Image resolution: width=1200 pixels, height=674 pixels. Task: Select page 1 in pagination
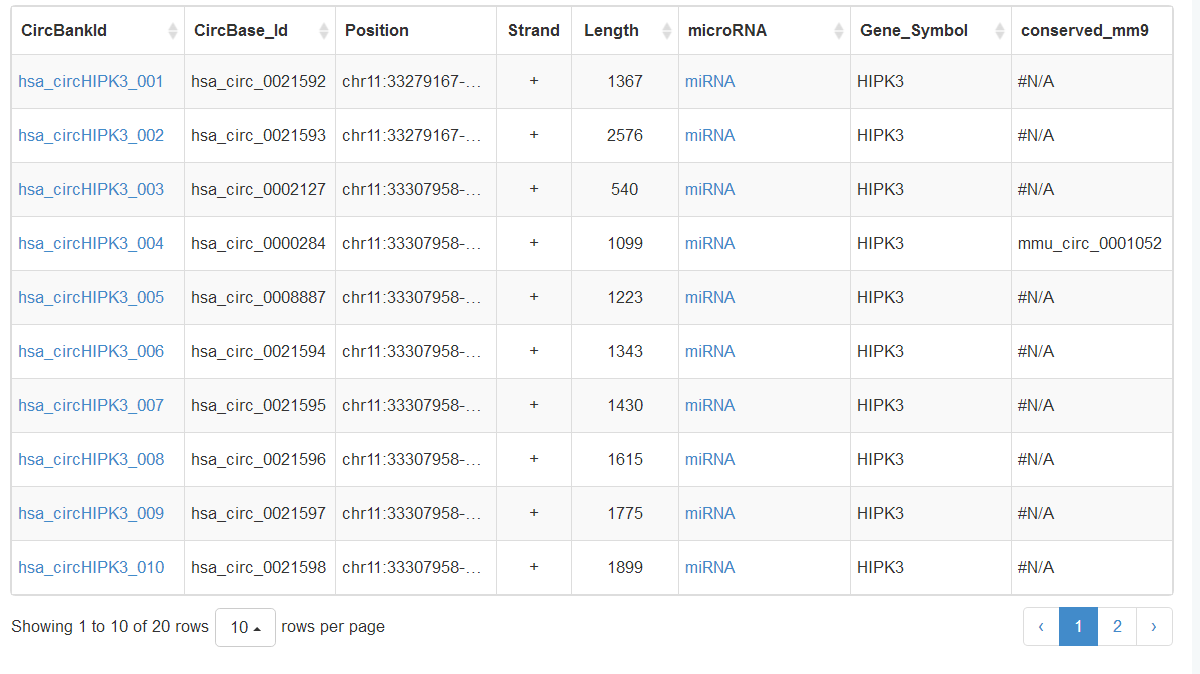click(x=1078, y=627)
